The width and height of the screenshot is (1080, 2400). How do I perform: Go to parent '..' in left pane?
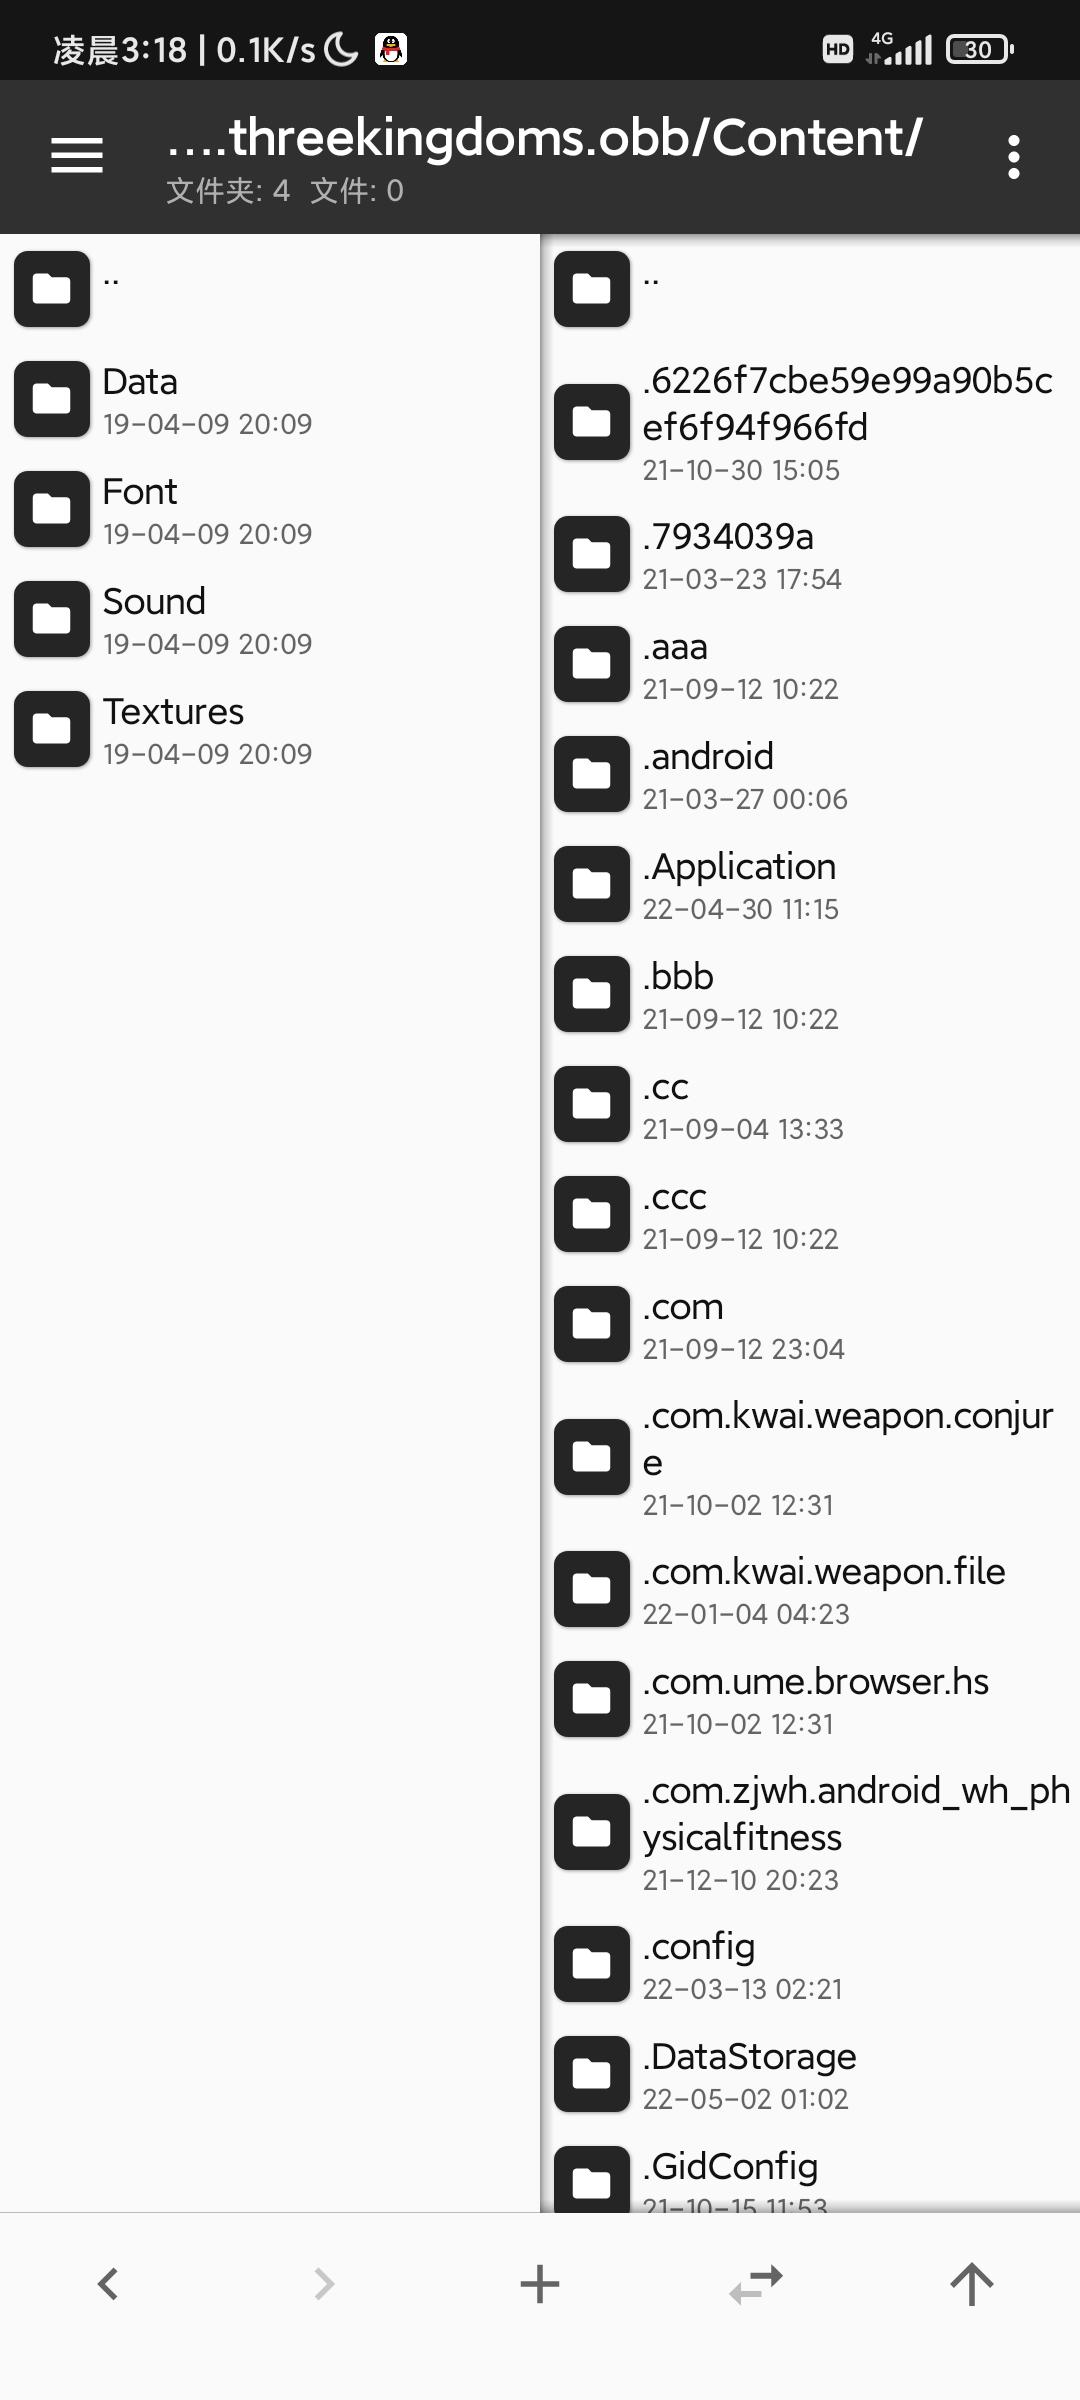click(270, 289)
